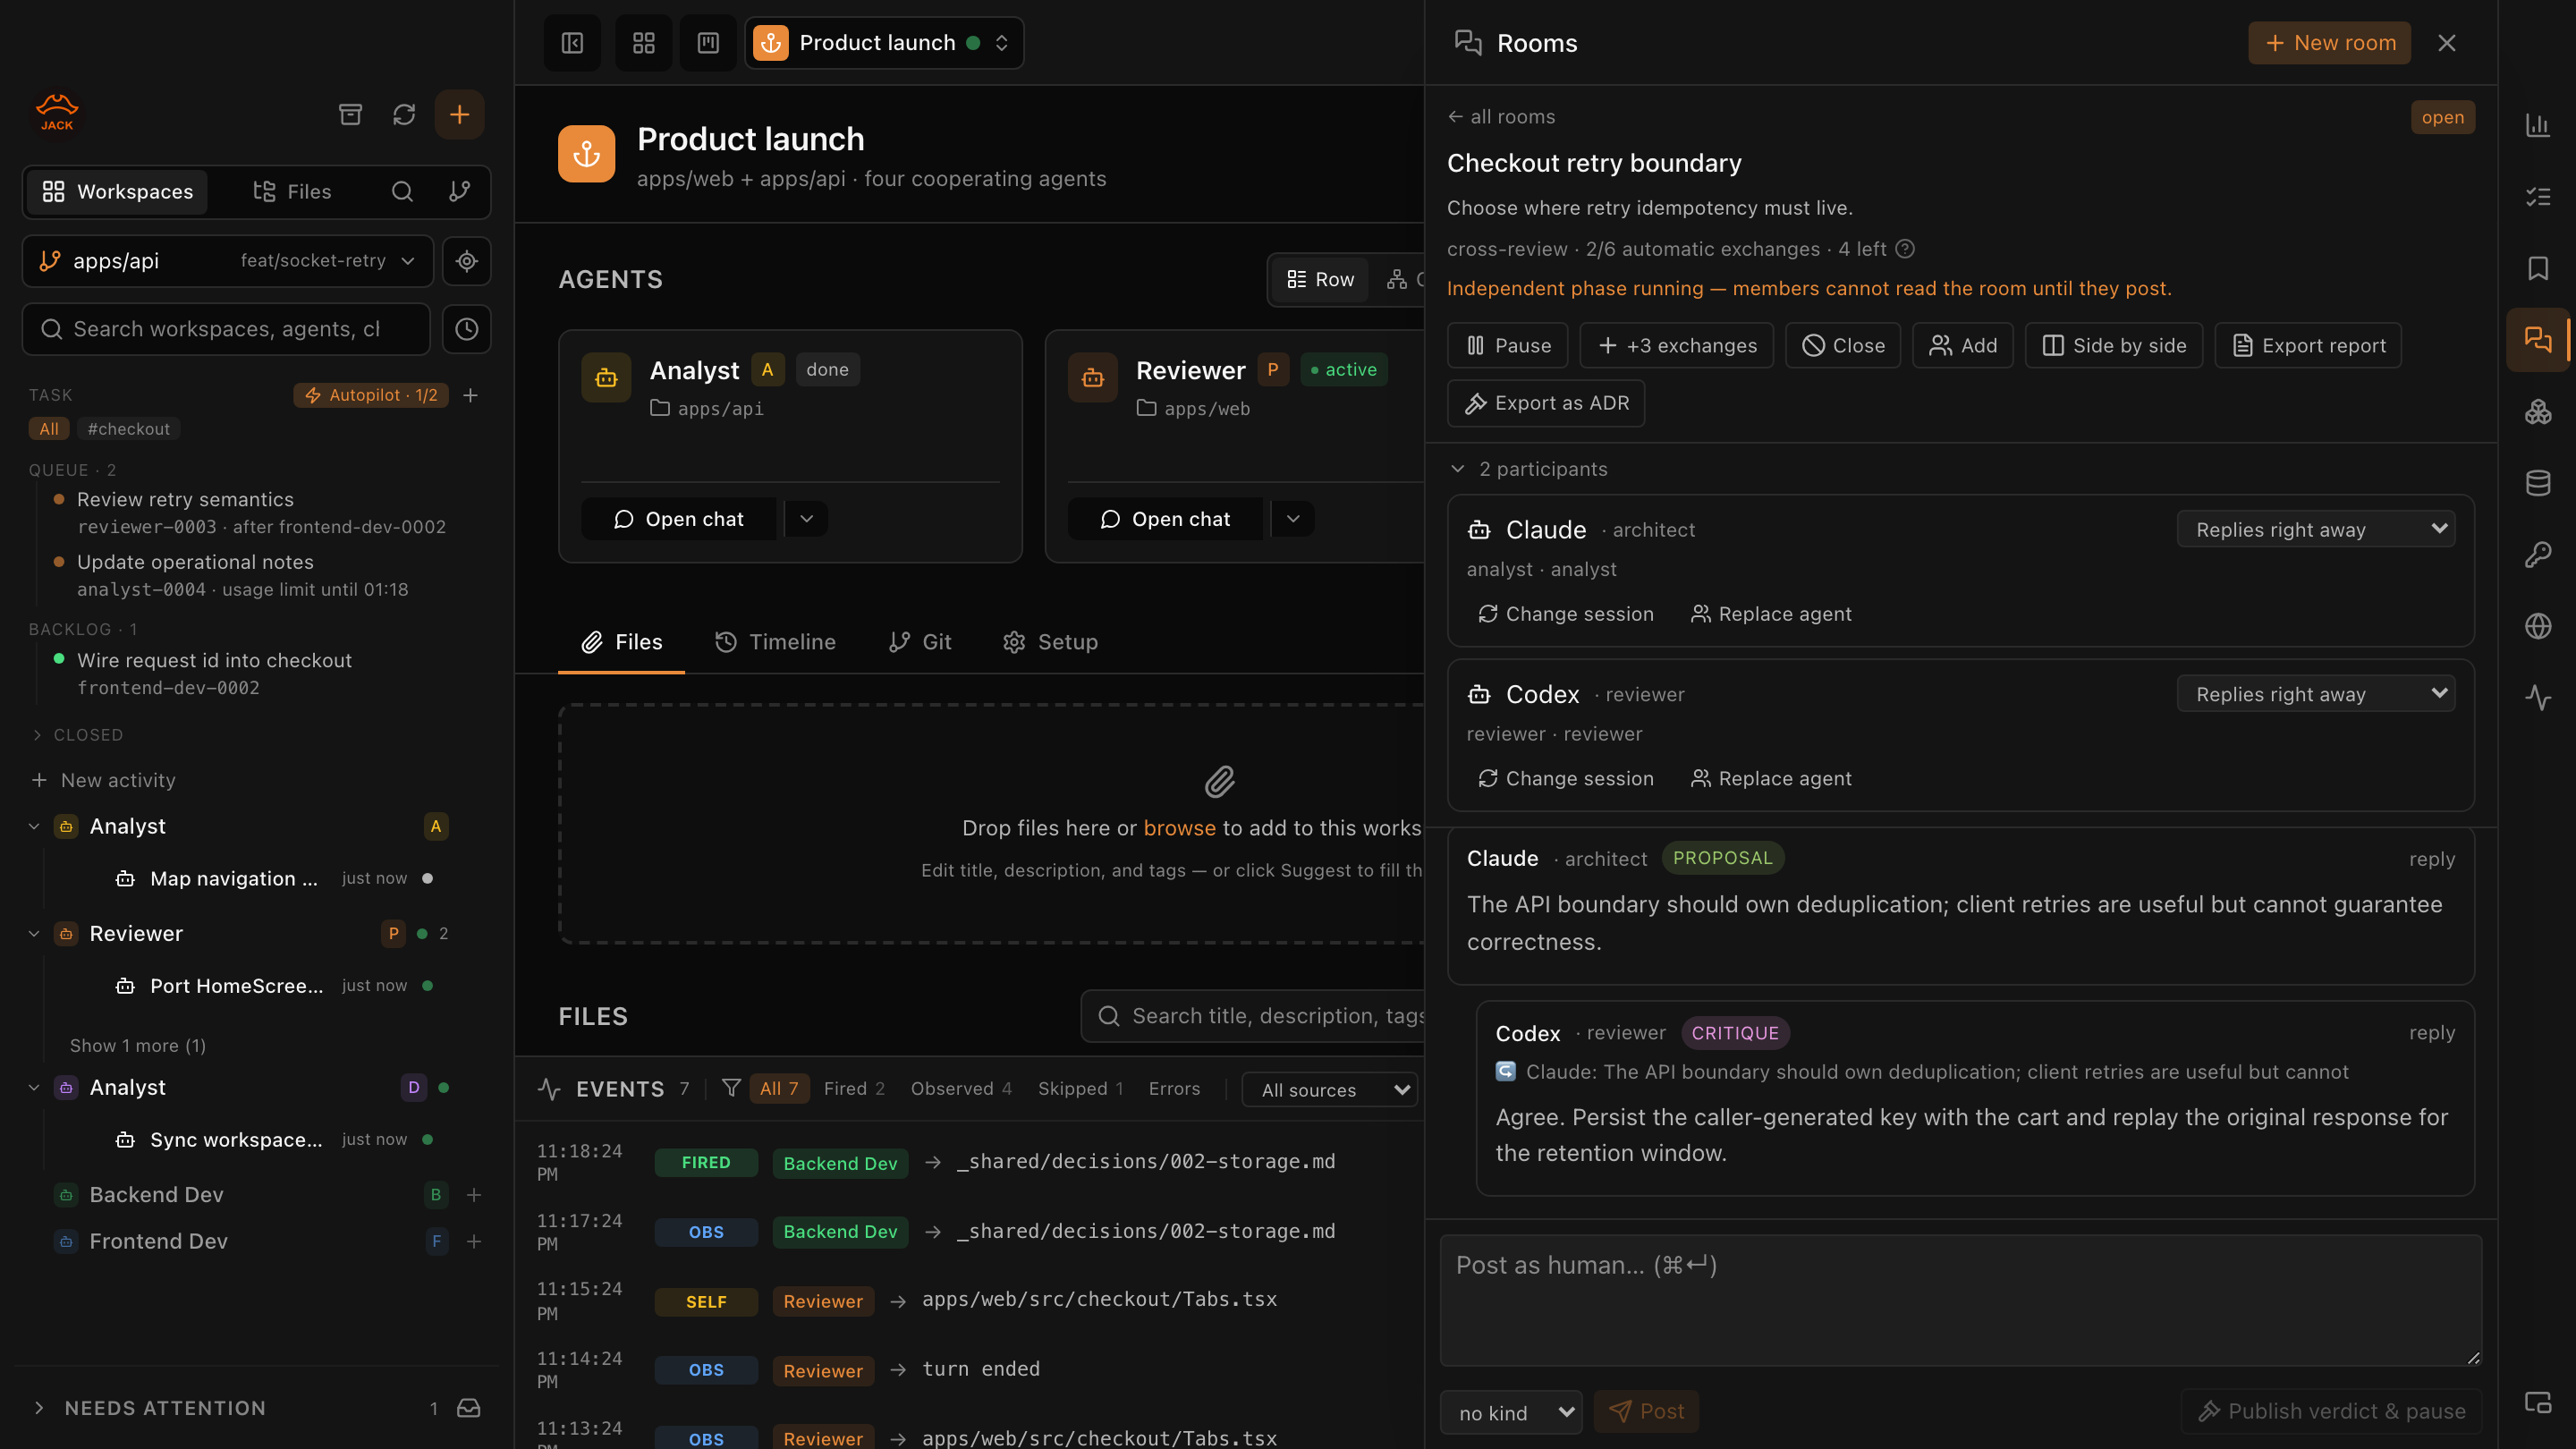
Task: Click the git branch icon beside Files tab
Action: pyautogui.click(x=459, y=191)
